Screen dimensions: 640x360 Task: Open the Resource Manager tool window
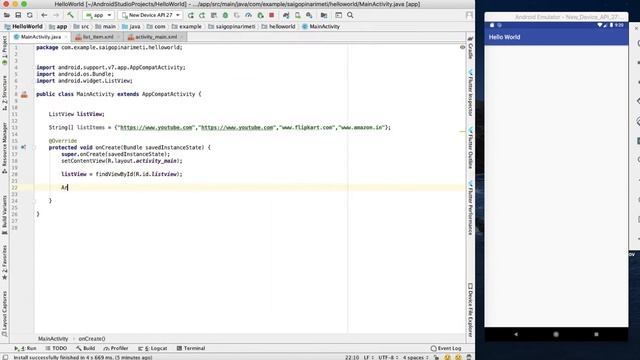point(4,148)
